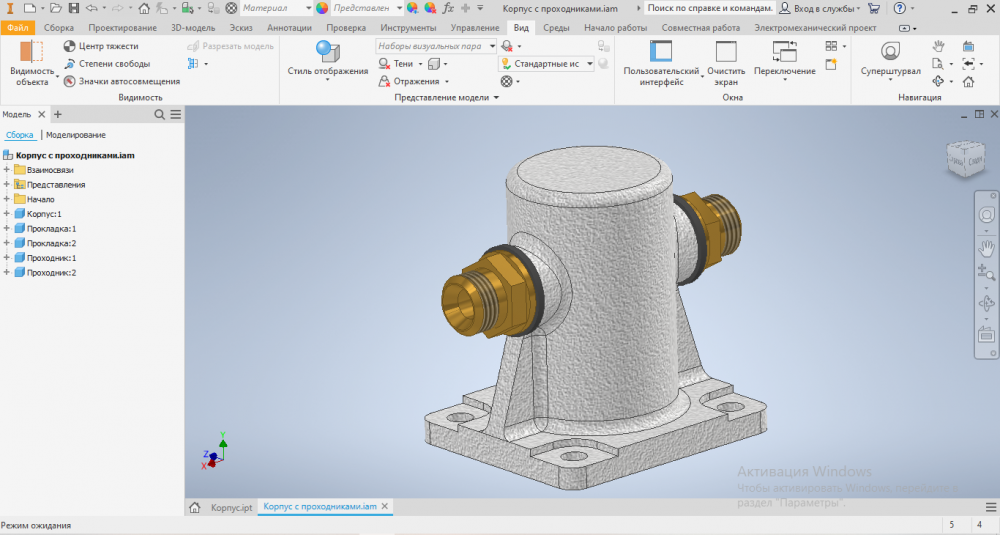Click the help search field Поиск по справке
This screenshot has width=1000, height=535.
(x=710, y=8)
